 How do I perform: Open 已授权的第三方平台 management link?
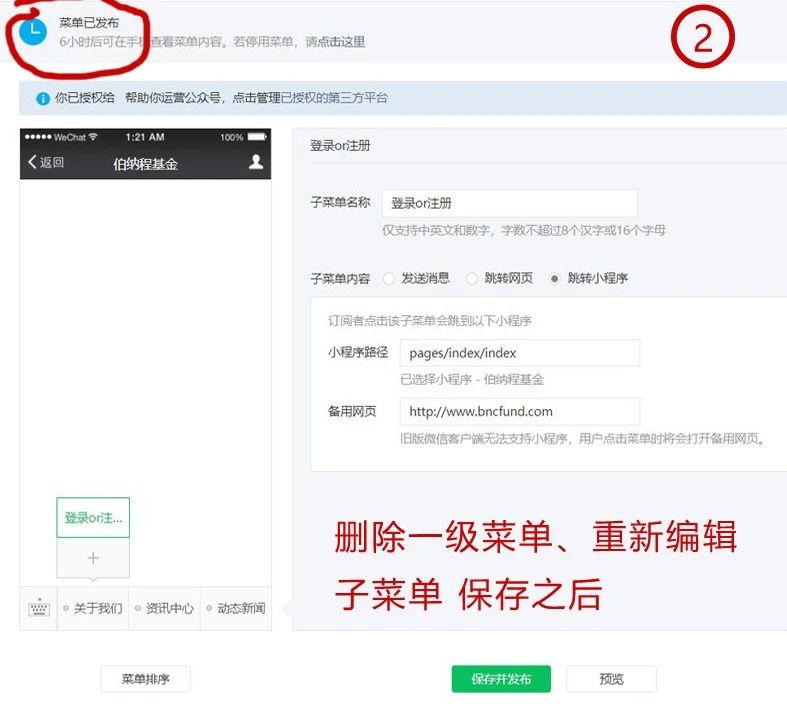[334, 98]
